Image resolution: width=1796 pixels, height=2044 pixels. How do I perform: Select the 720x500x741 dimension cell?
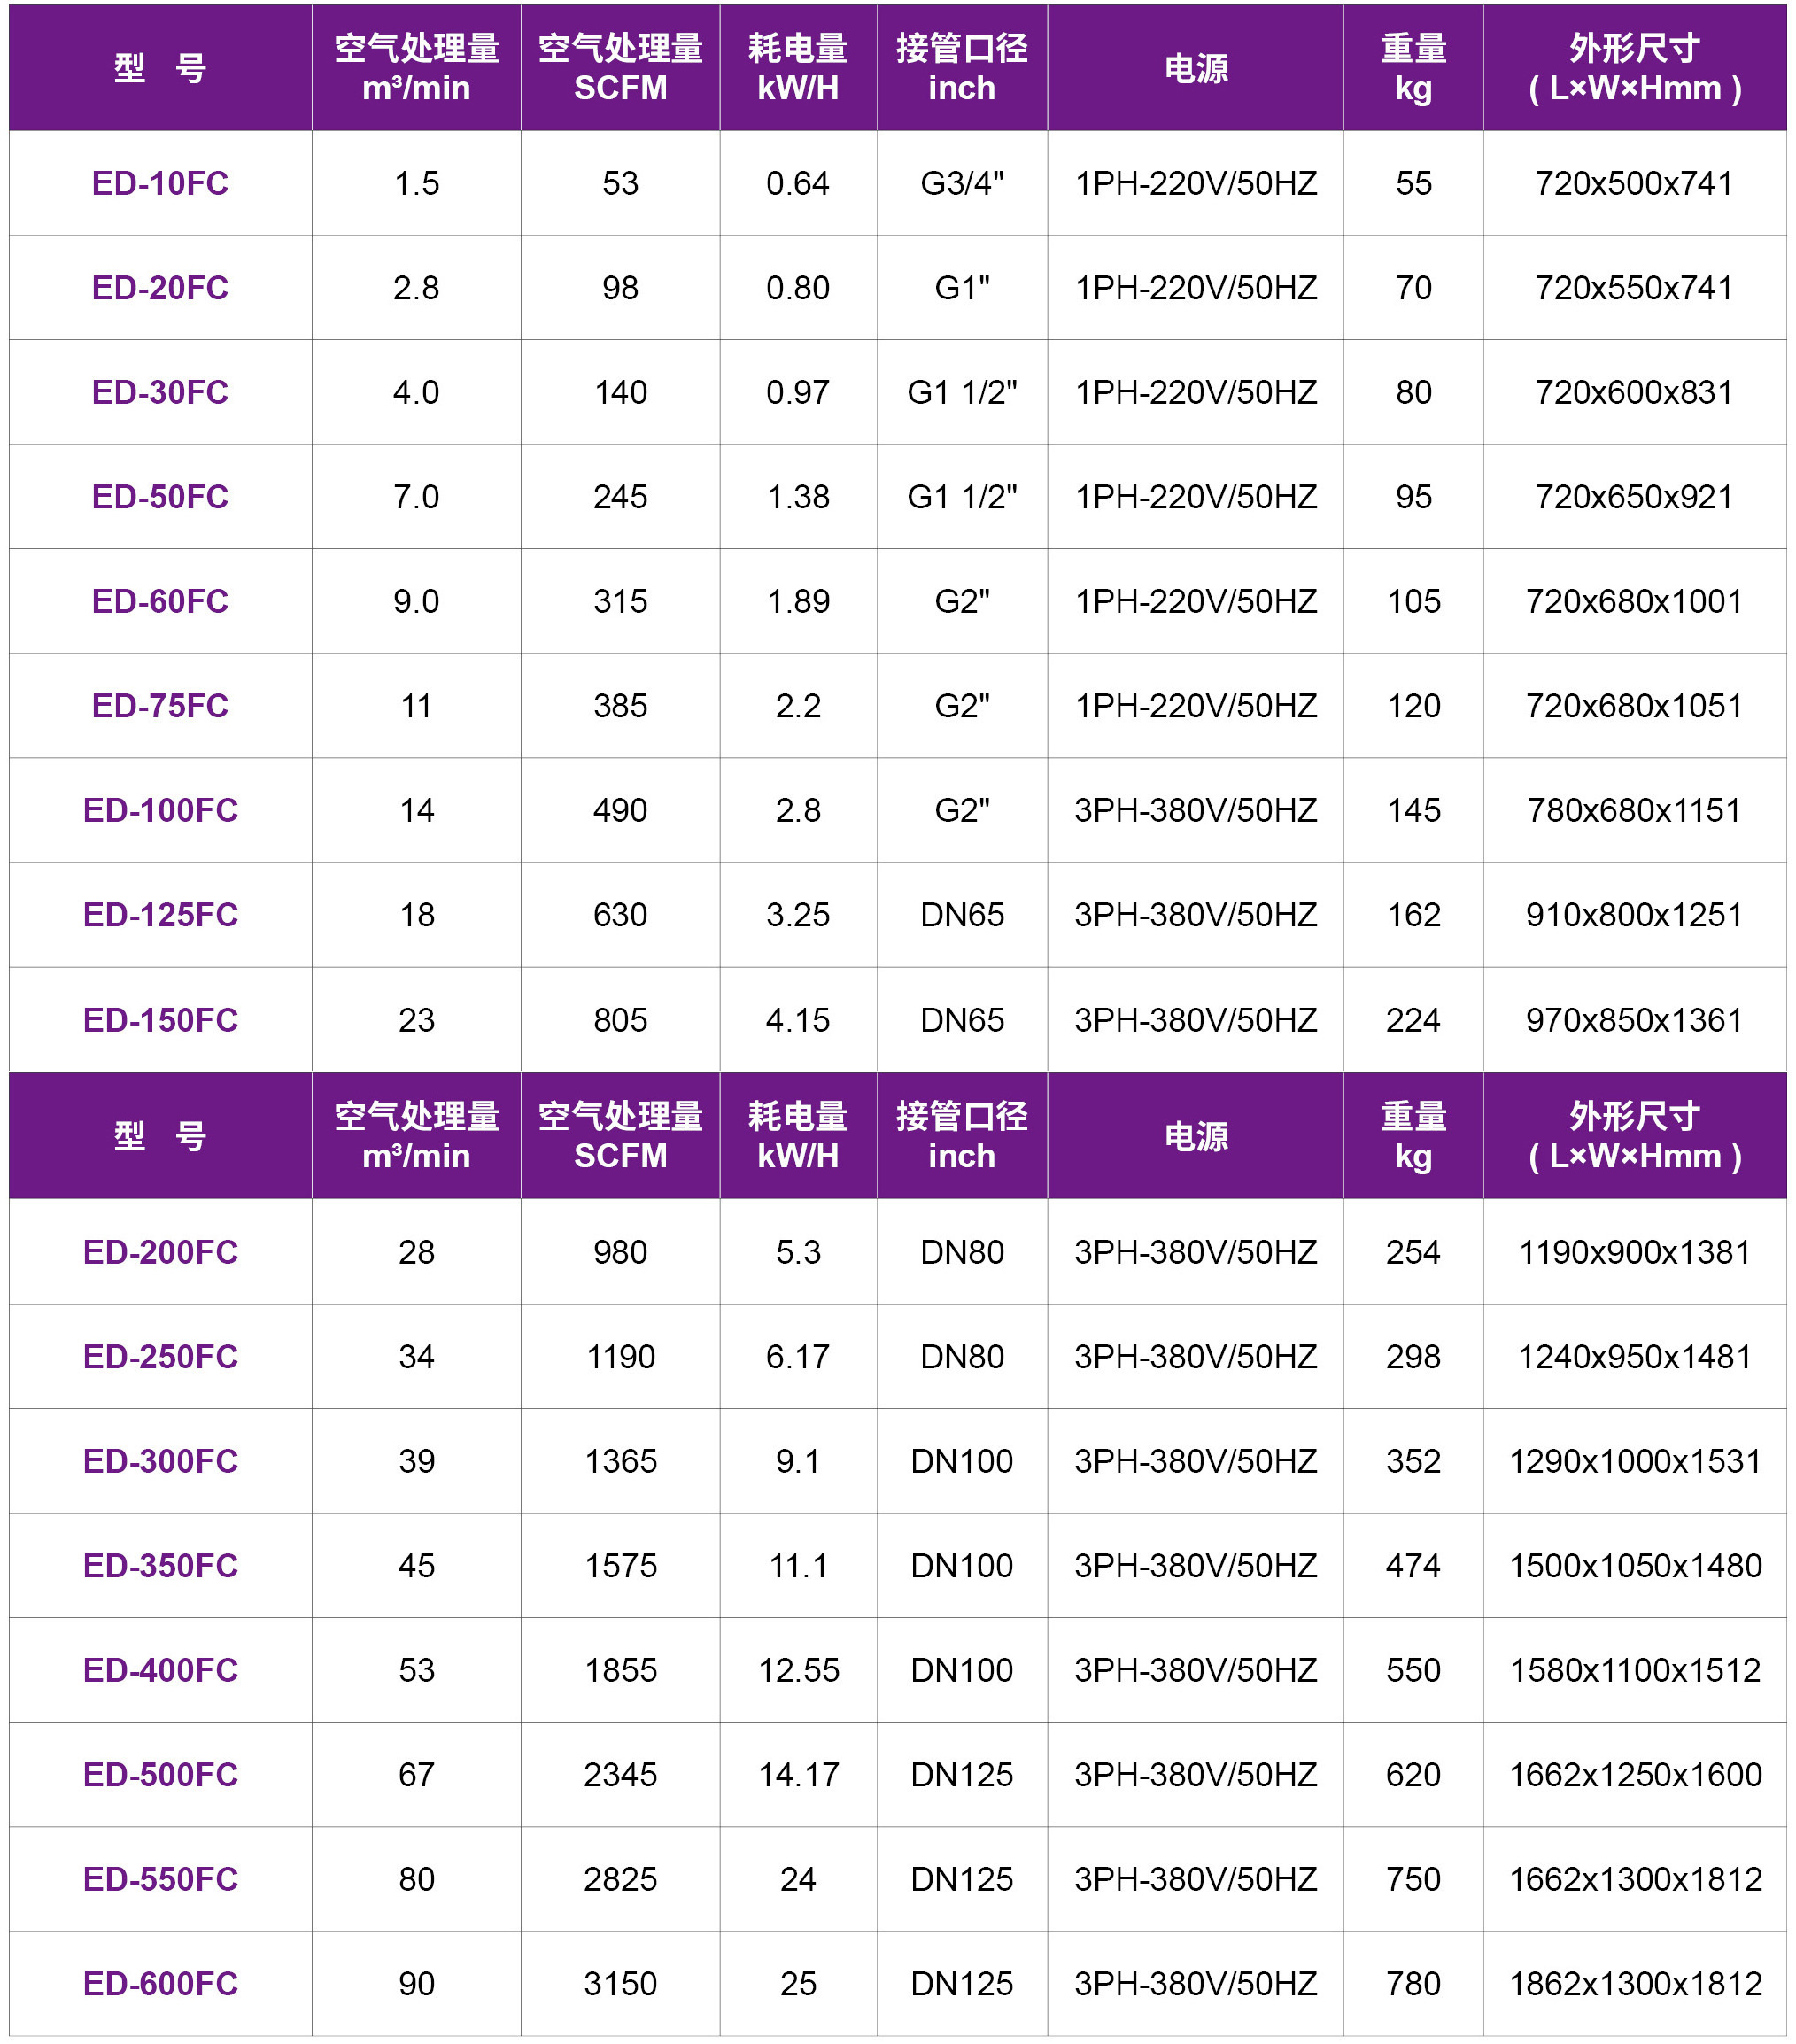point(1634,183)
